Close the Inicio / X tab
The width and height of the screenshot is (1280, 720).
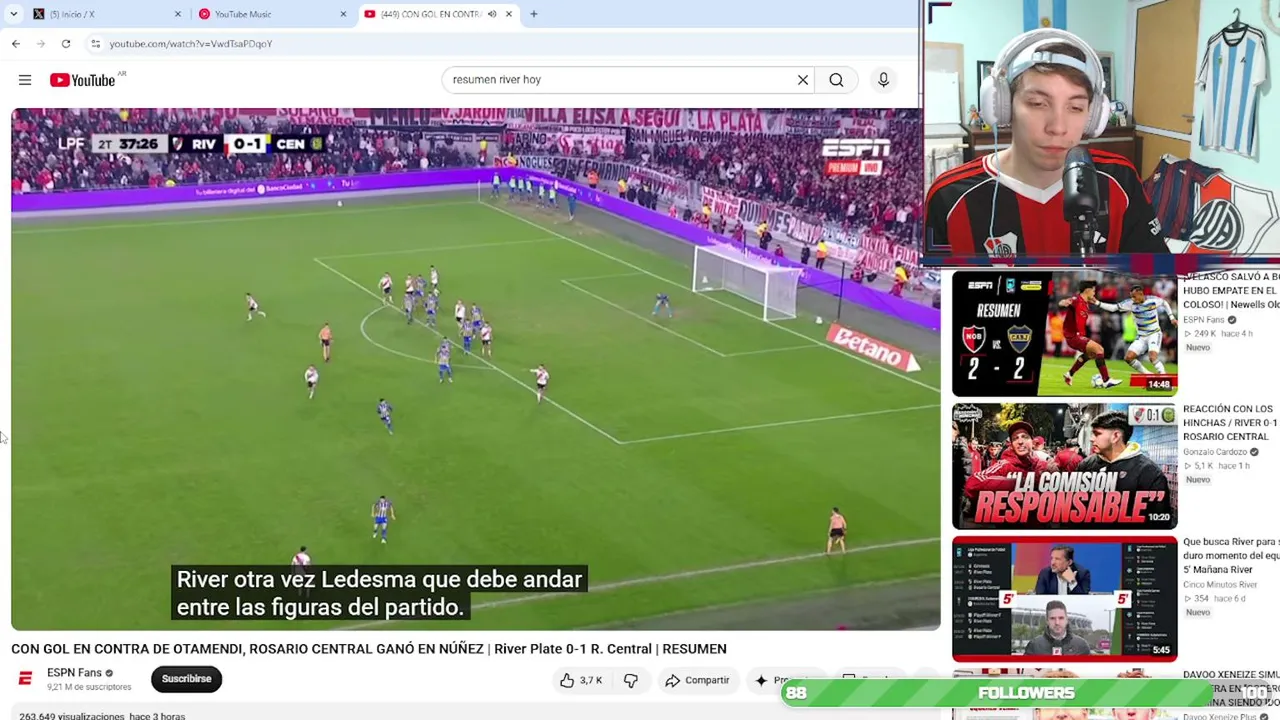pos(178,14)
